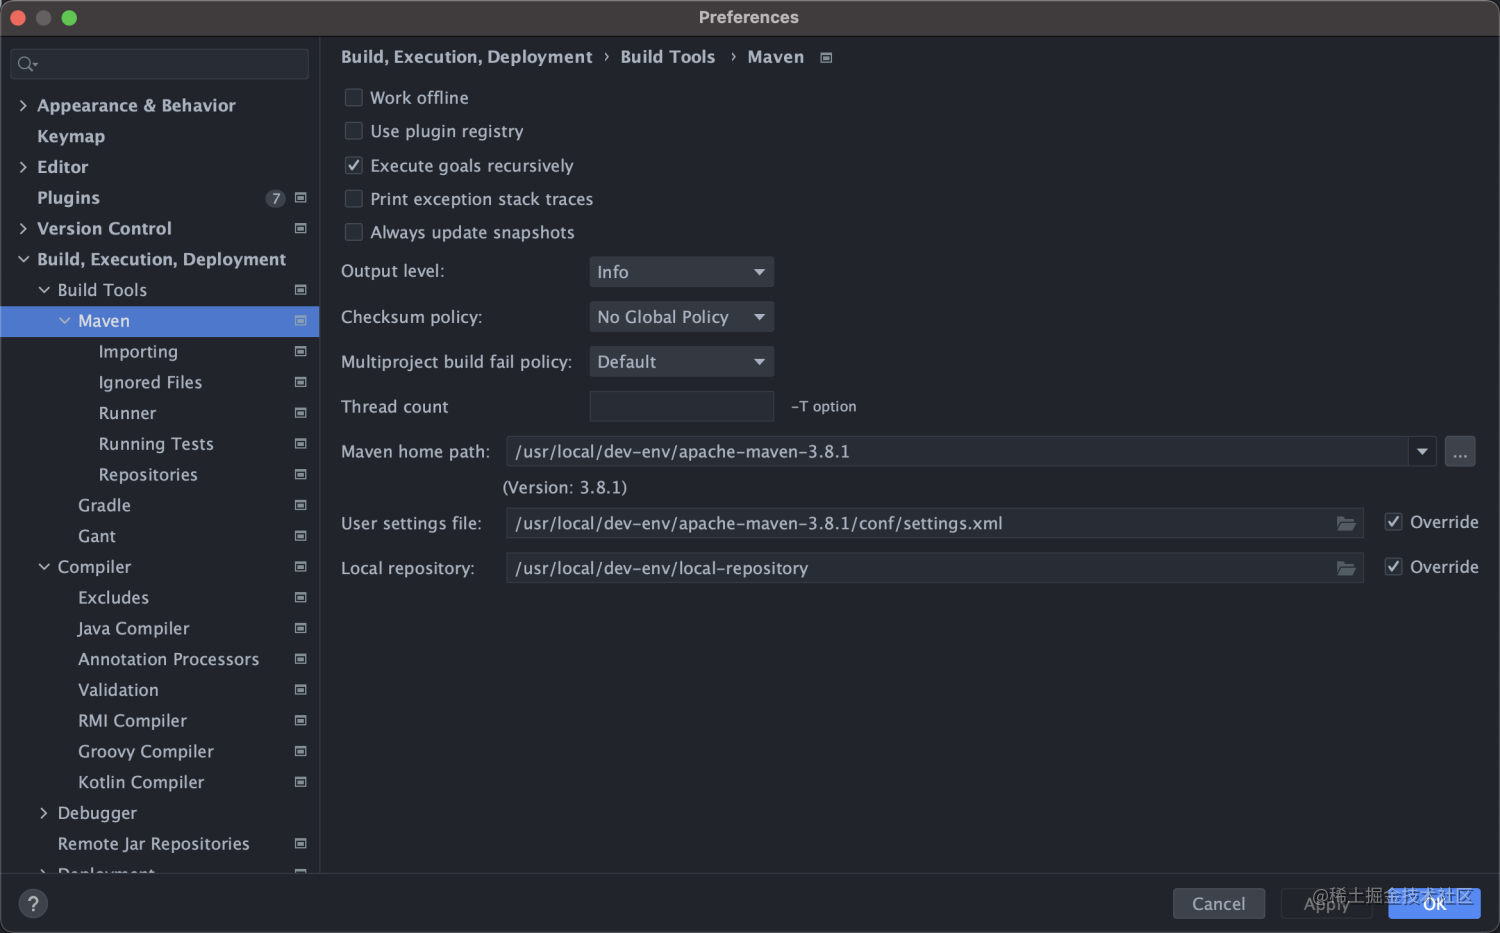
Task: Expand the Debugger tree node
Action: (x=43, y=813)
